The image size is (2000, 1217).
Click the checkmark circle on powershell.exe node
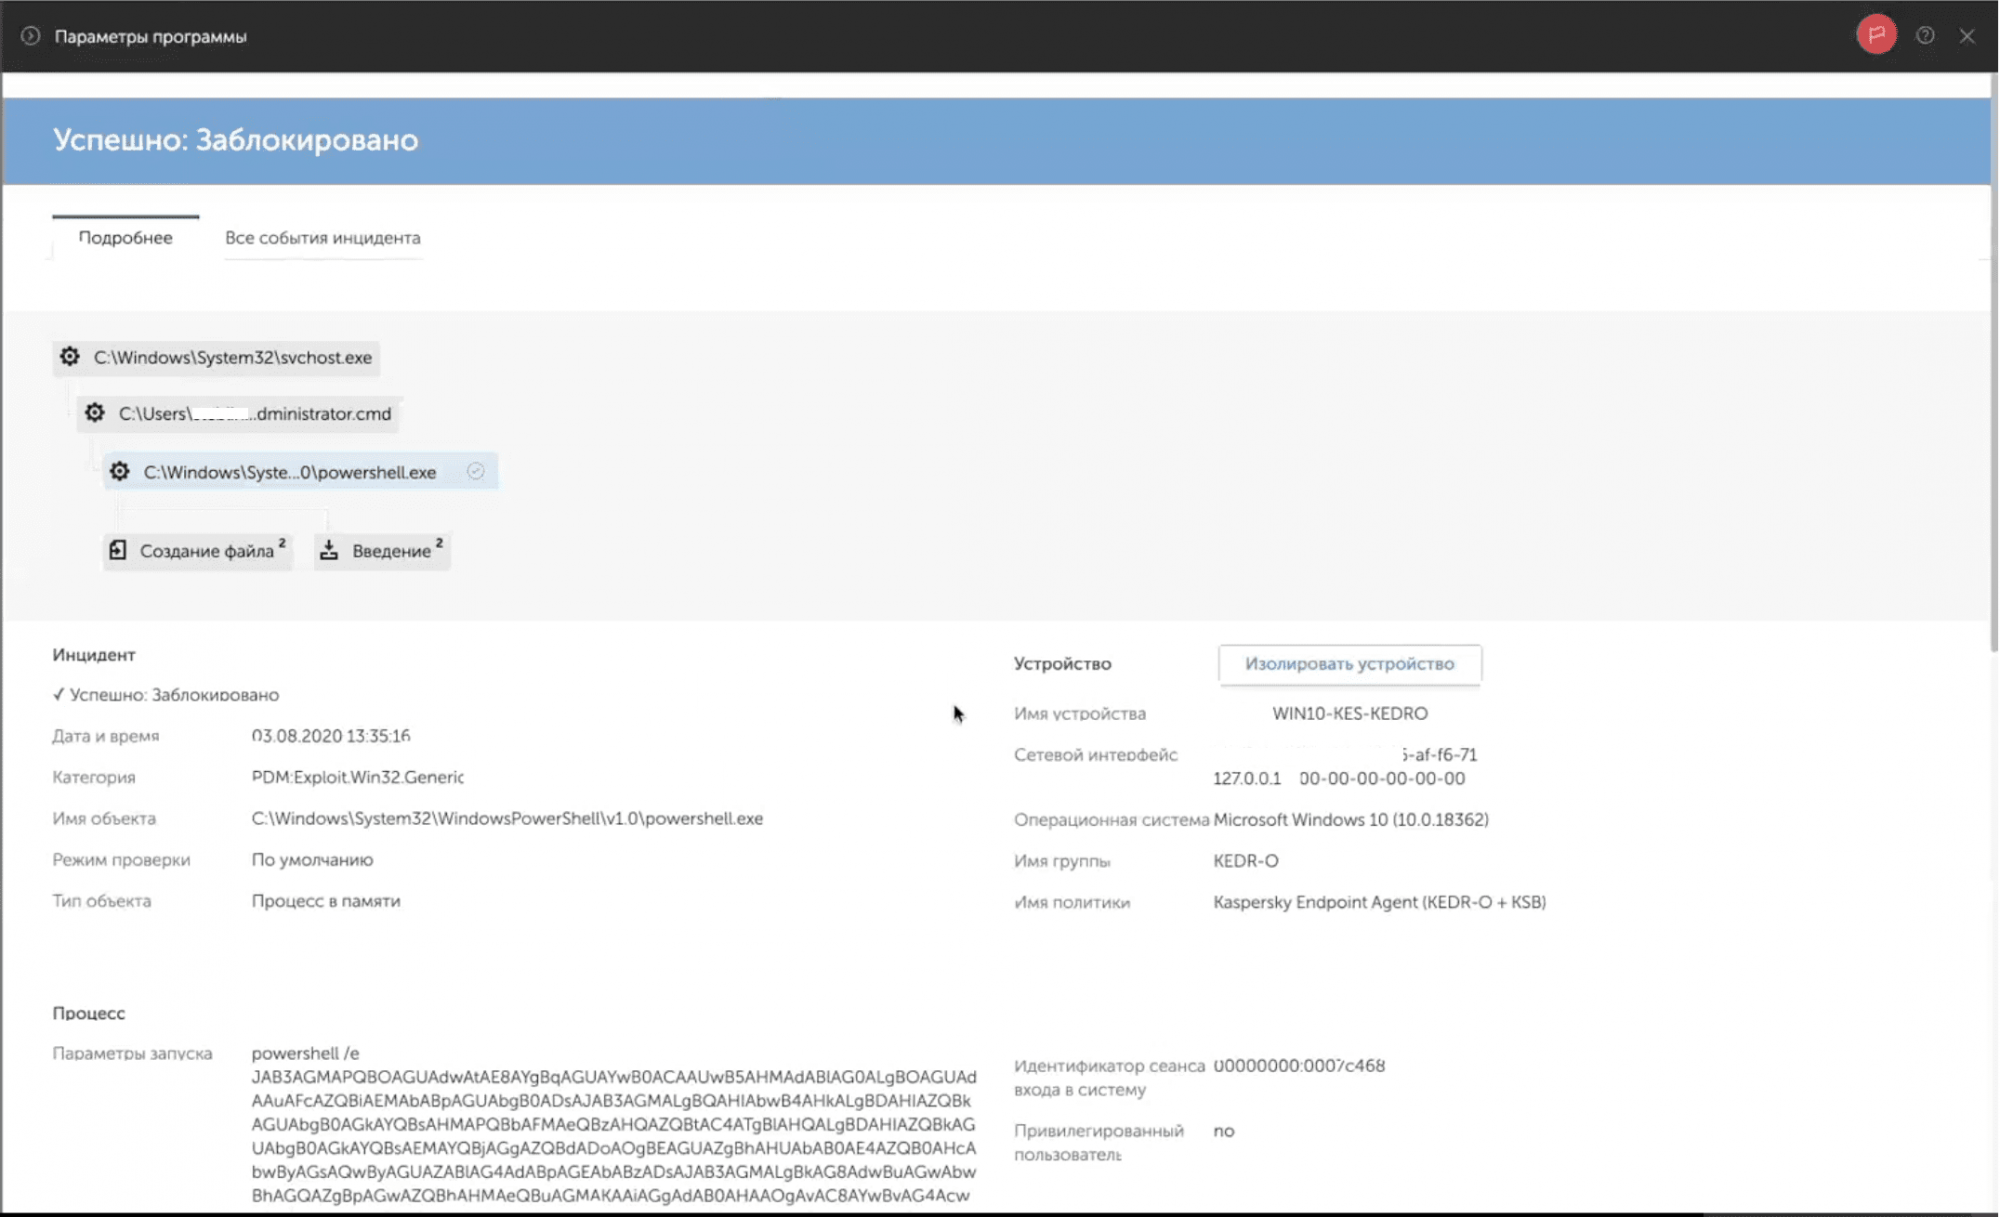pyautogui.click(x=476, y=471)
